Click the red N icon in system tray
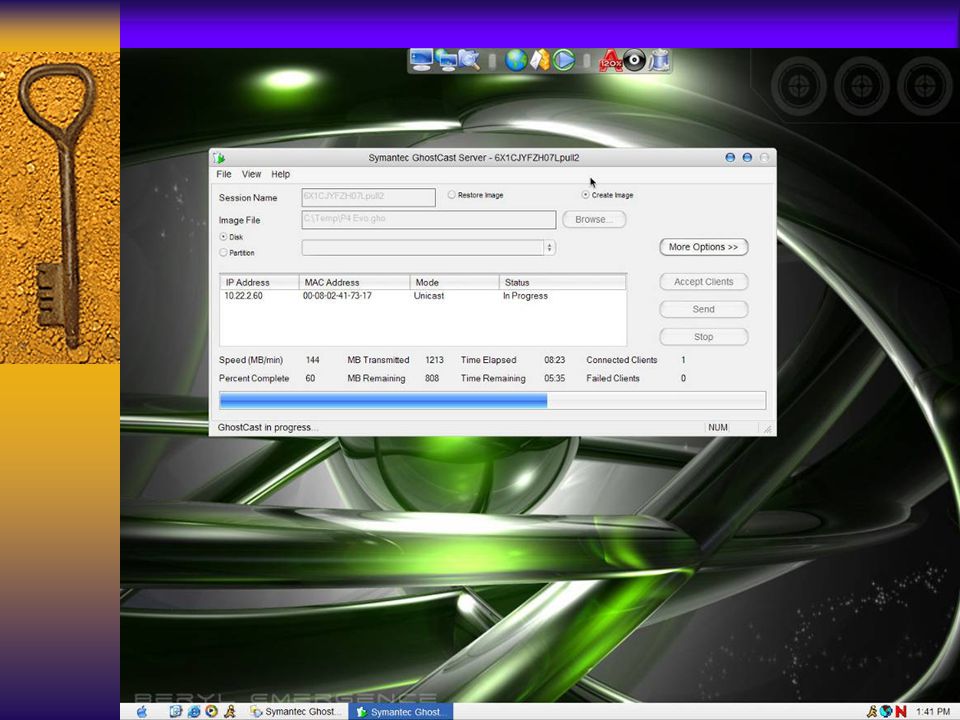The image size is (960, 720). 901,711
